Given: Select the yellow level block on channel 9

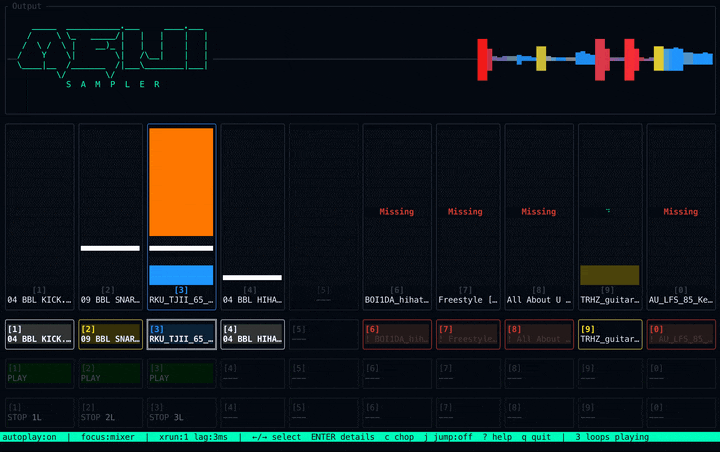Looking at the screenshot, I should (x=609, y=275).
